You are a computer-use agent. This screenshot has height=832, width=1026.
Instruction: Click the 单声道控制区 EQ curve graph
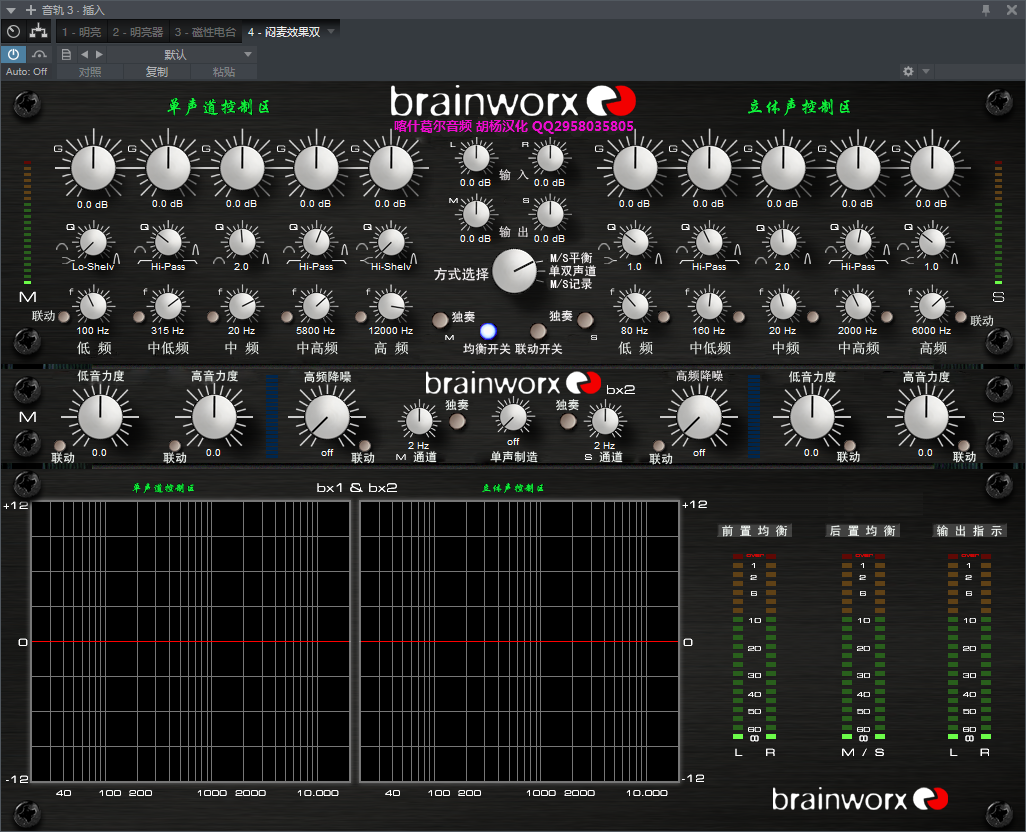(x=190, y=641)
